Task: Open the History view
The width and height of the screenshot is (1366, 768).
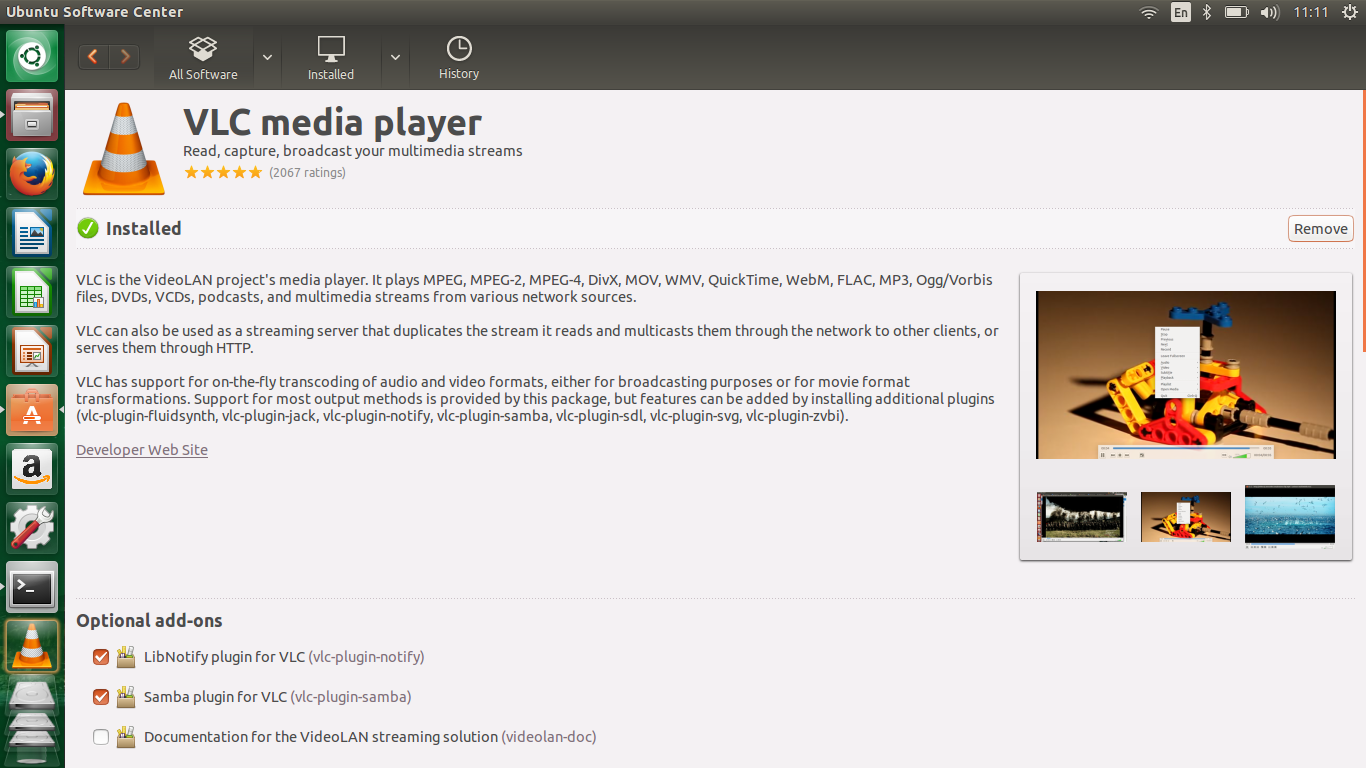Action: 458,57
